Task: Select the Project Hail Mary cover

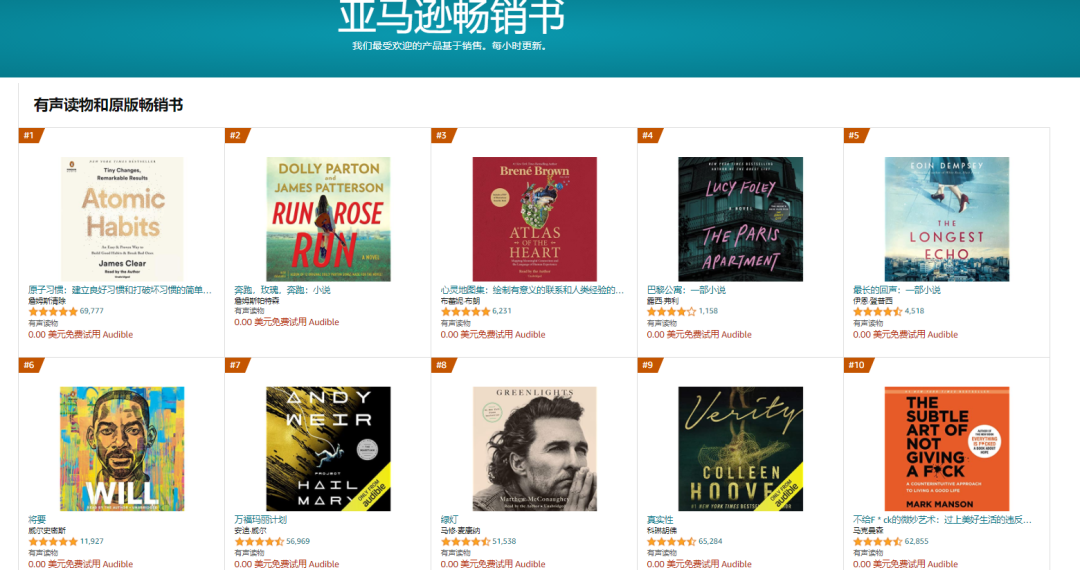Action: point(329,449)
